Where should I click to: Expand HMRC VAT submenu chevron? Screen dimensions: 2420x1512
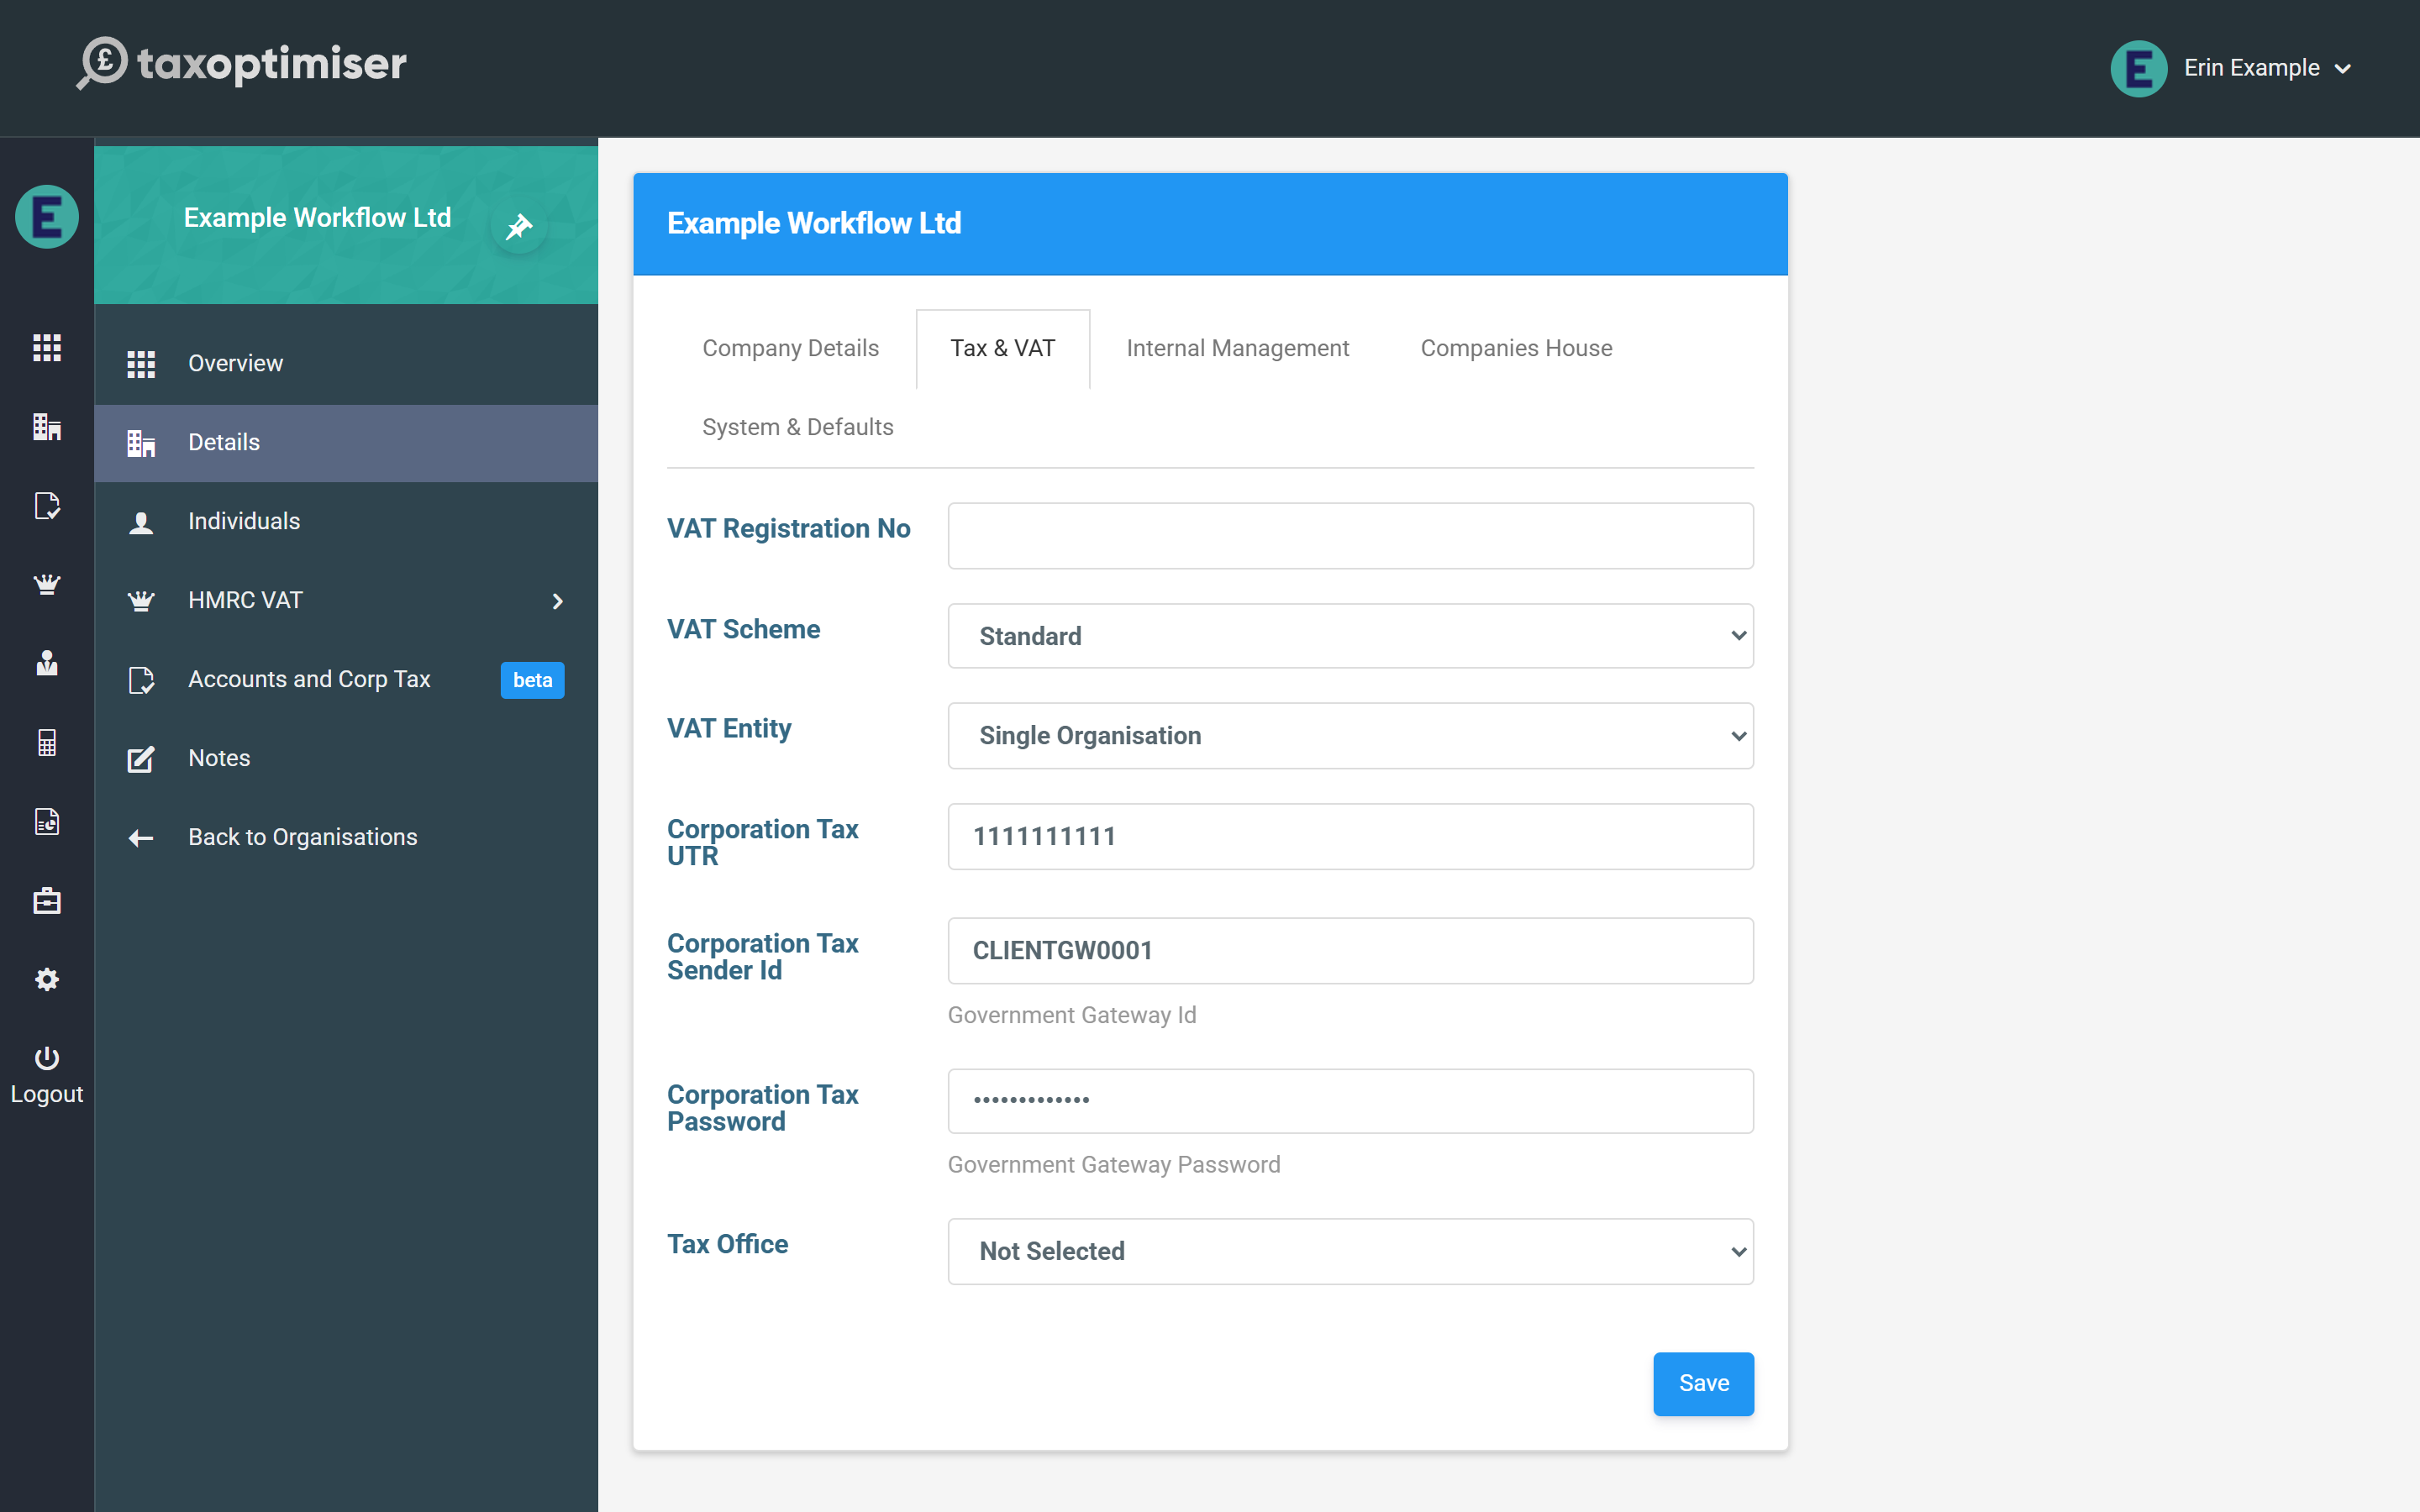coord(558,601)
